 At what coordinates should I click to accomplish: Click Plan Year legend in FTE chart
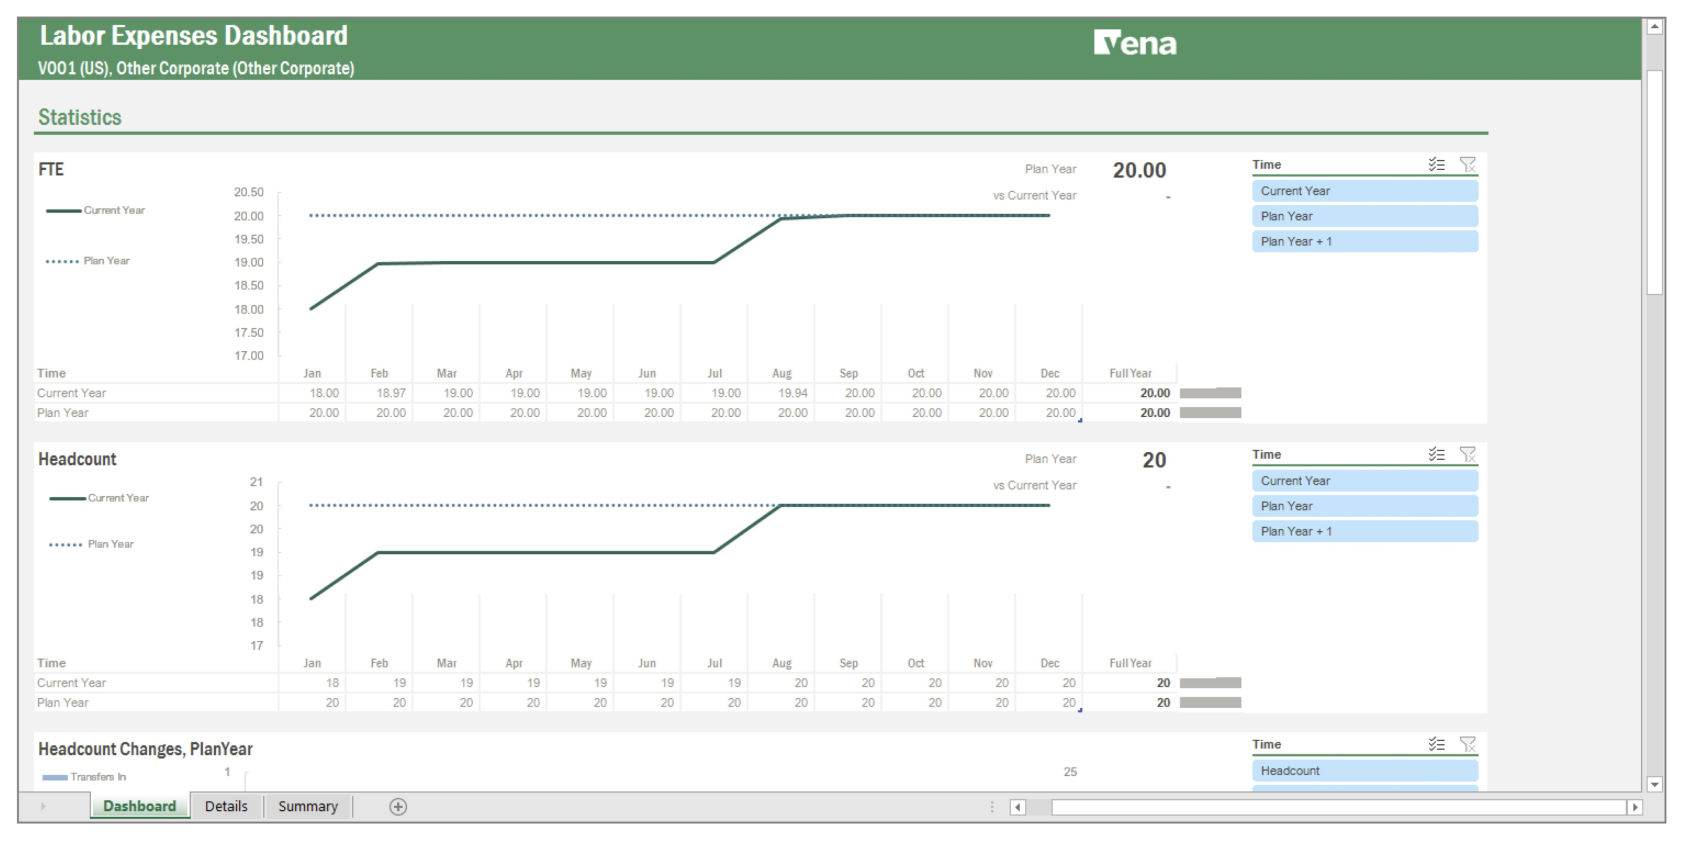(x=88, y=261)
